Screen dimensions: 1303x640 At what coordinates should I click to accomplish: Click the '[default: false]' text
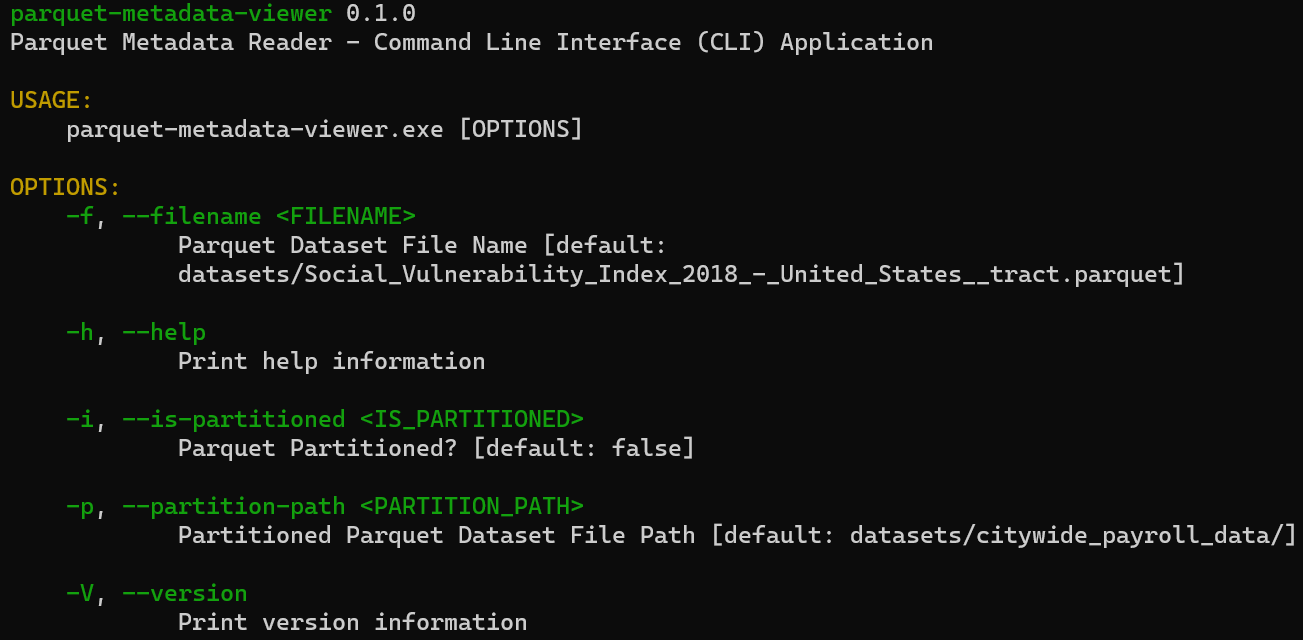583,448
